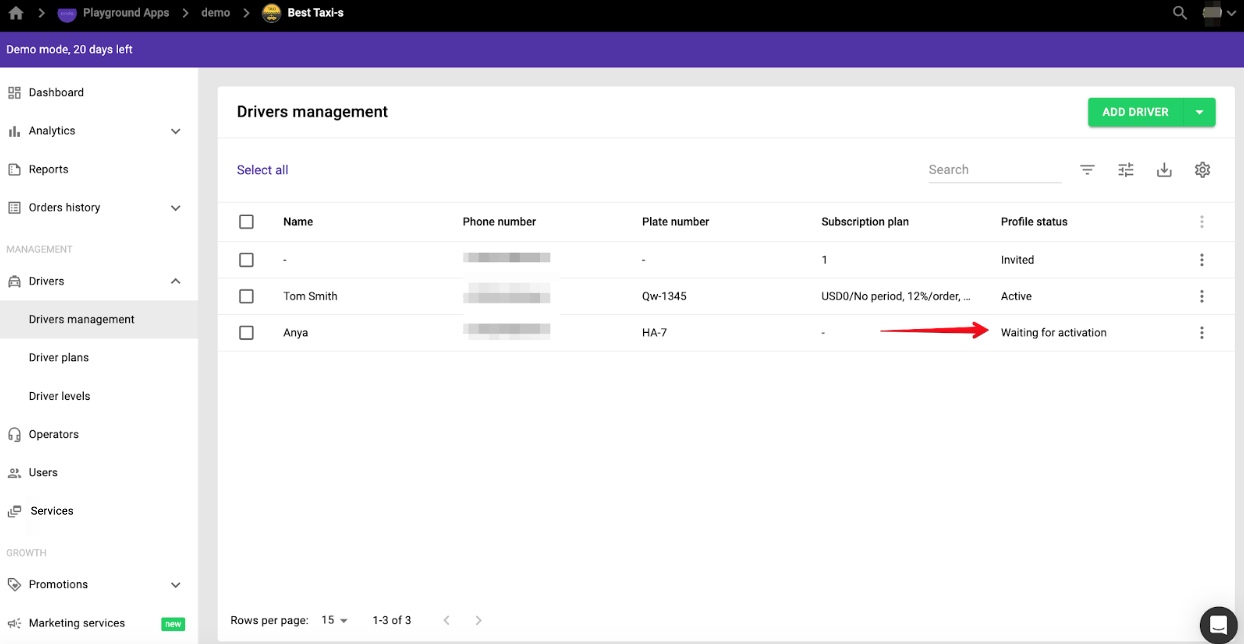The image size is (1244, 644).
Task: Expand the Analytics sidebar section
Action: click(x=176, y=131)
